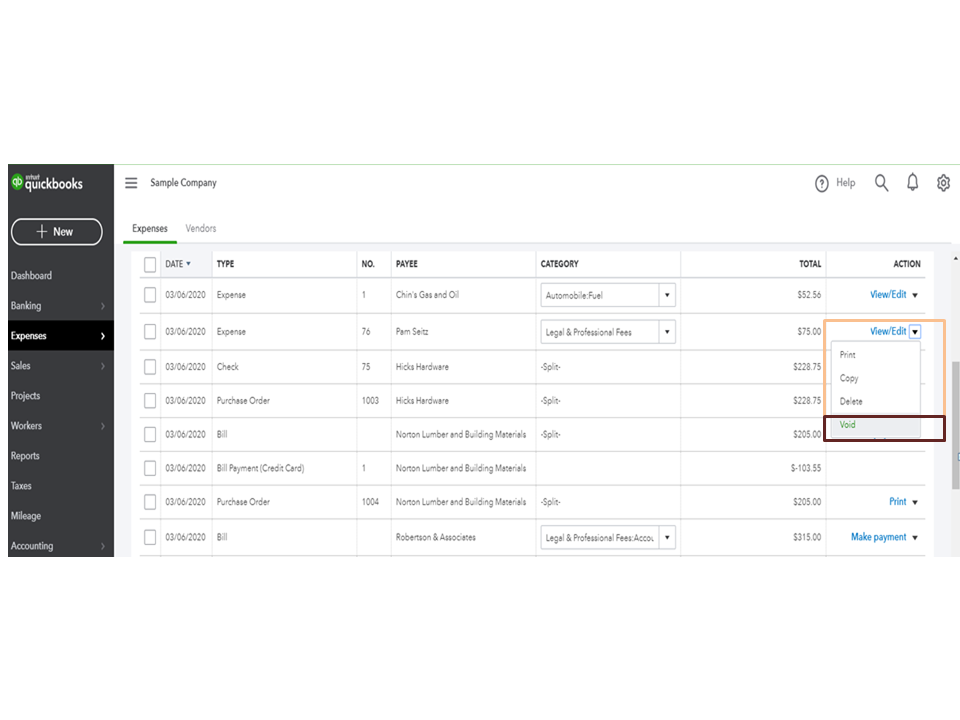This screenshot has width=960, height=720.
Task: Click the vertical scrollbar on the right
Action: (955, 410)
